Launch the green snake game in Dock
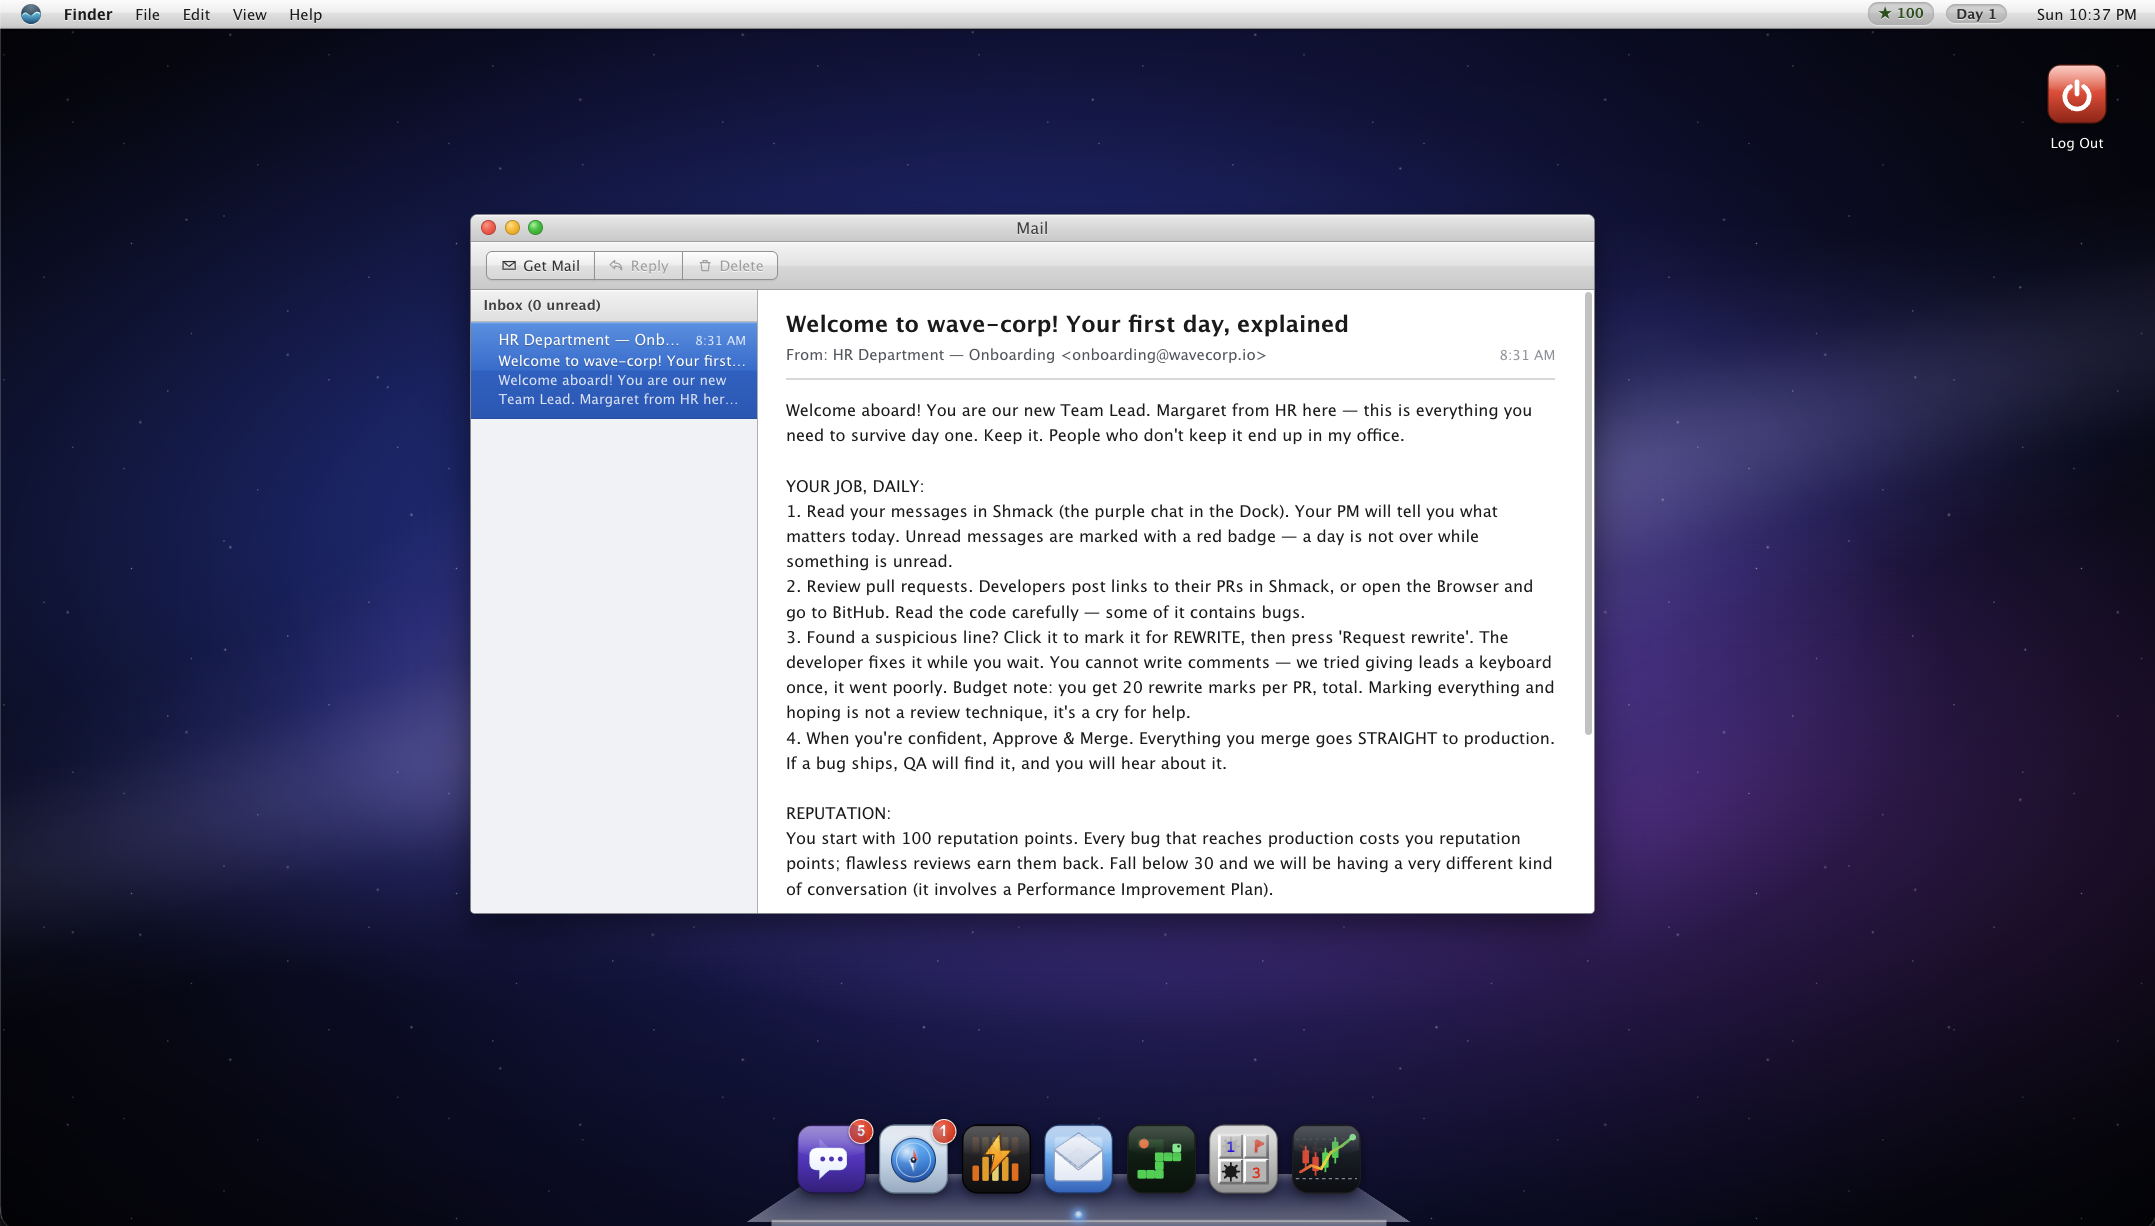This screenshot has width=2155, height=1226. click(1161, 1159)
